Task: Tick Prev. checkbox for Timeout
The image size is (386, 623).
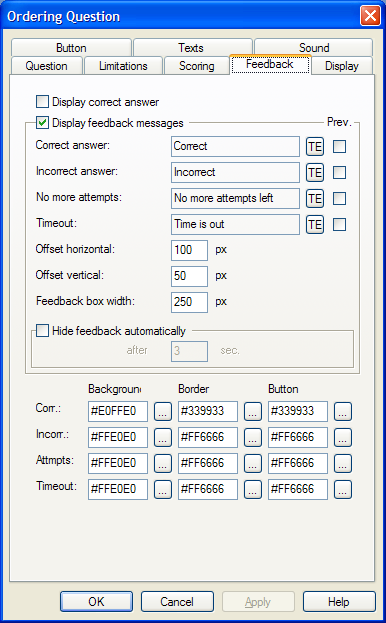Action: (339, 224)
